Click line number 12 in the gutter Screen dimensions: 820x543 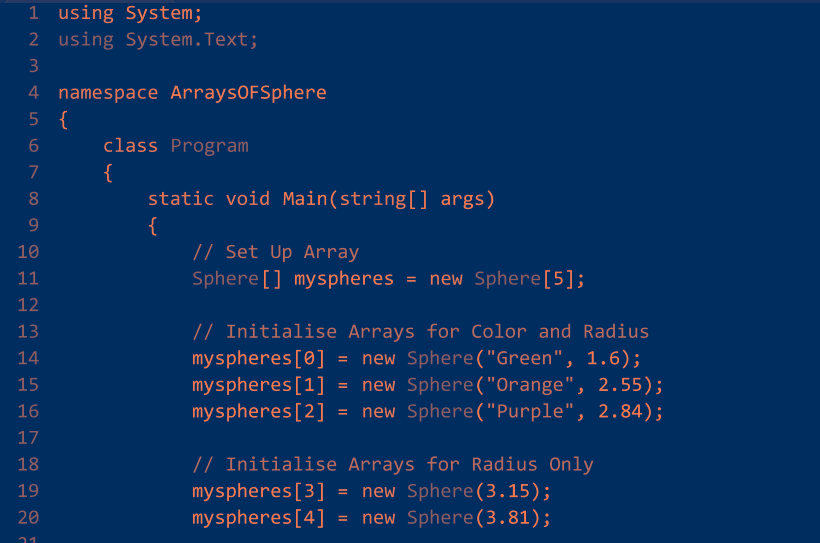tap(28, 305)
